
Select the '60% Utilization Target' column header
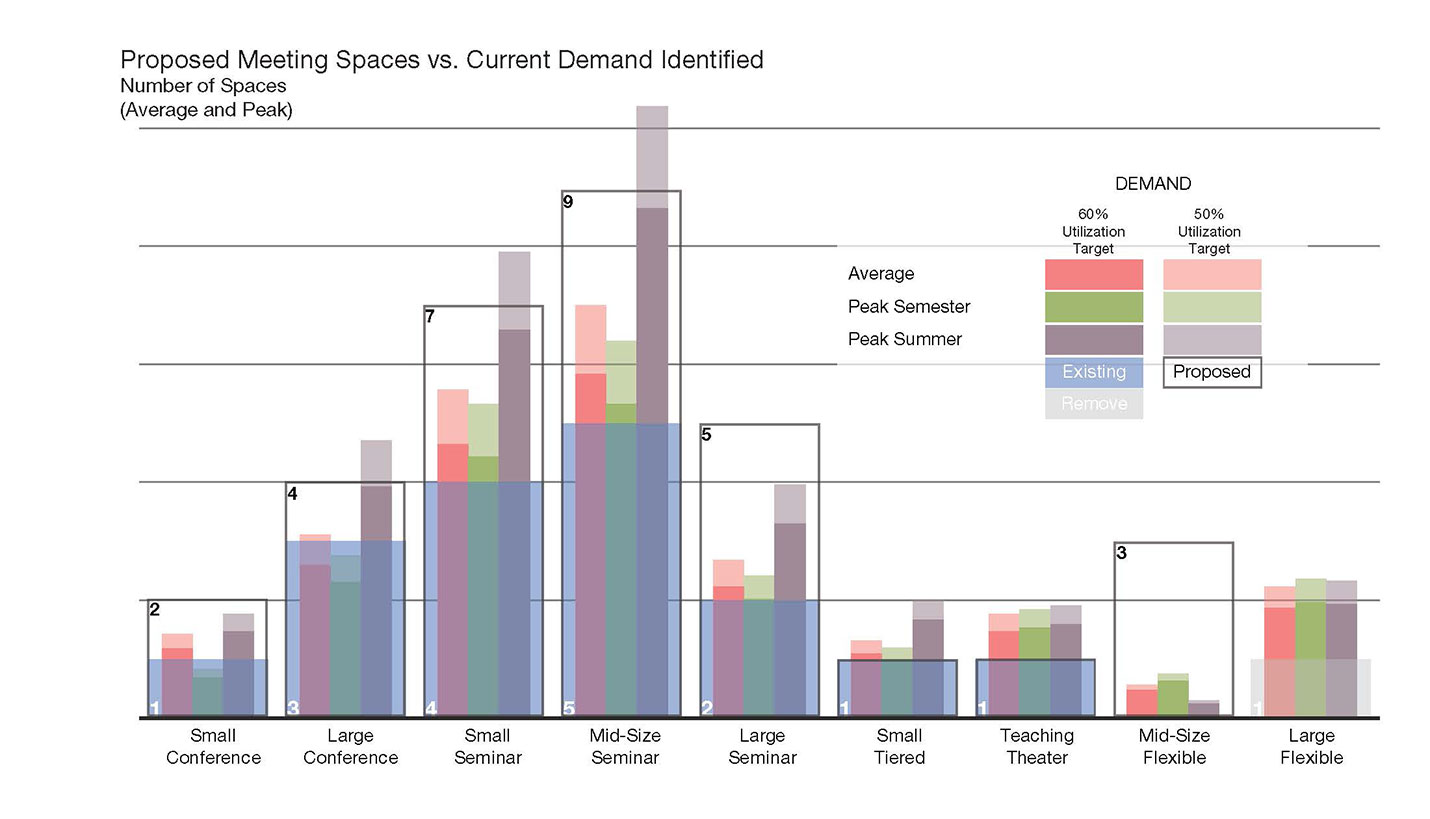(1093, 231)
